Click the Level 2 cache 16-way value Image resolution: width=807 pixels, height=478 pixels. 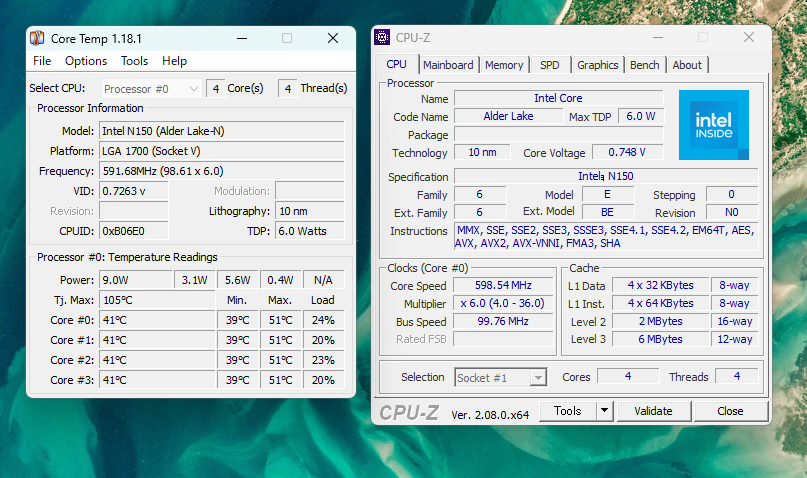tap(734, 321)
